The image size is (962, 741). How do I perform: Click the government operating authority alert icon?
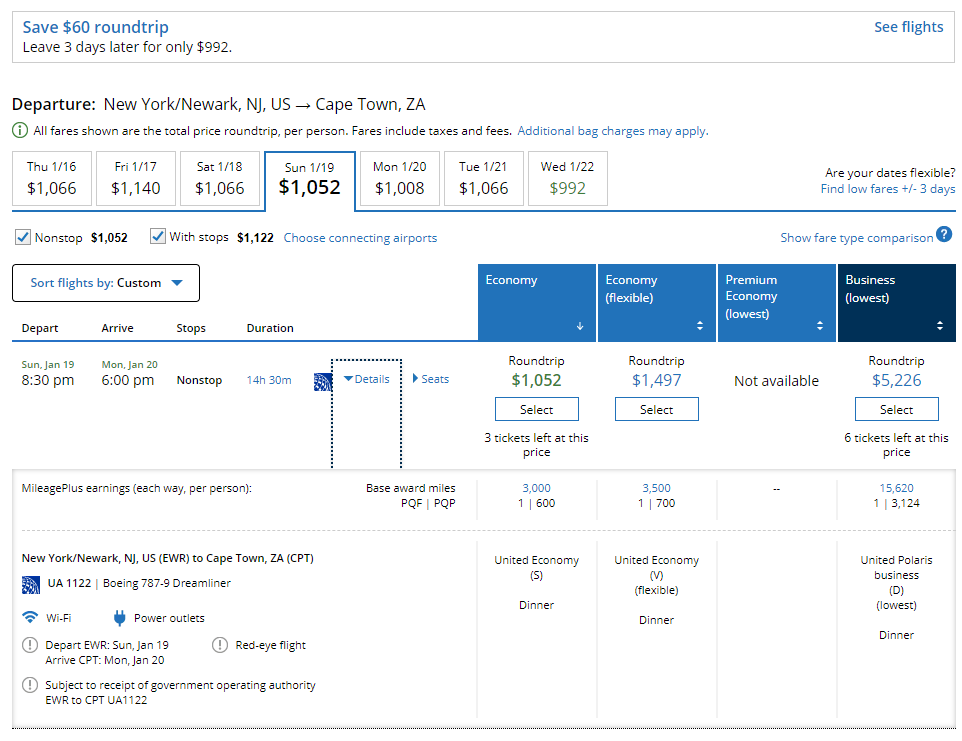click(x=29, y=685)
